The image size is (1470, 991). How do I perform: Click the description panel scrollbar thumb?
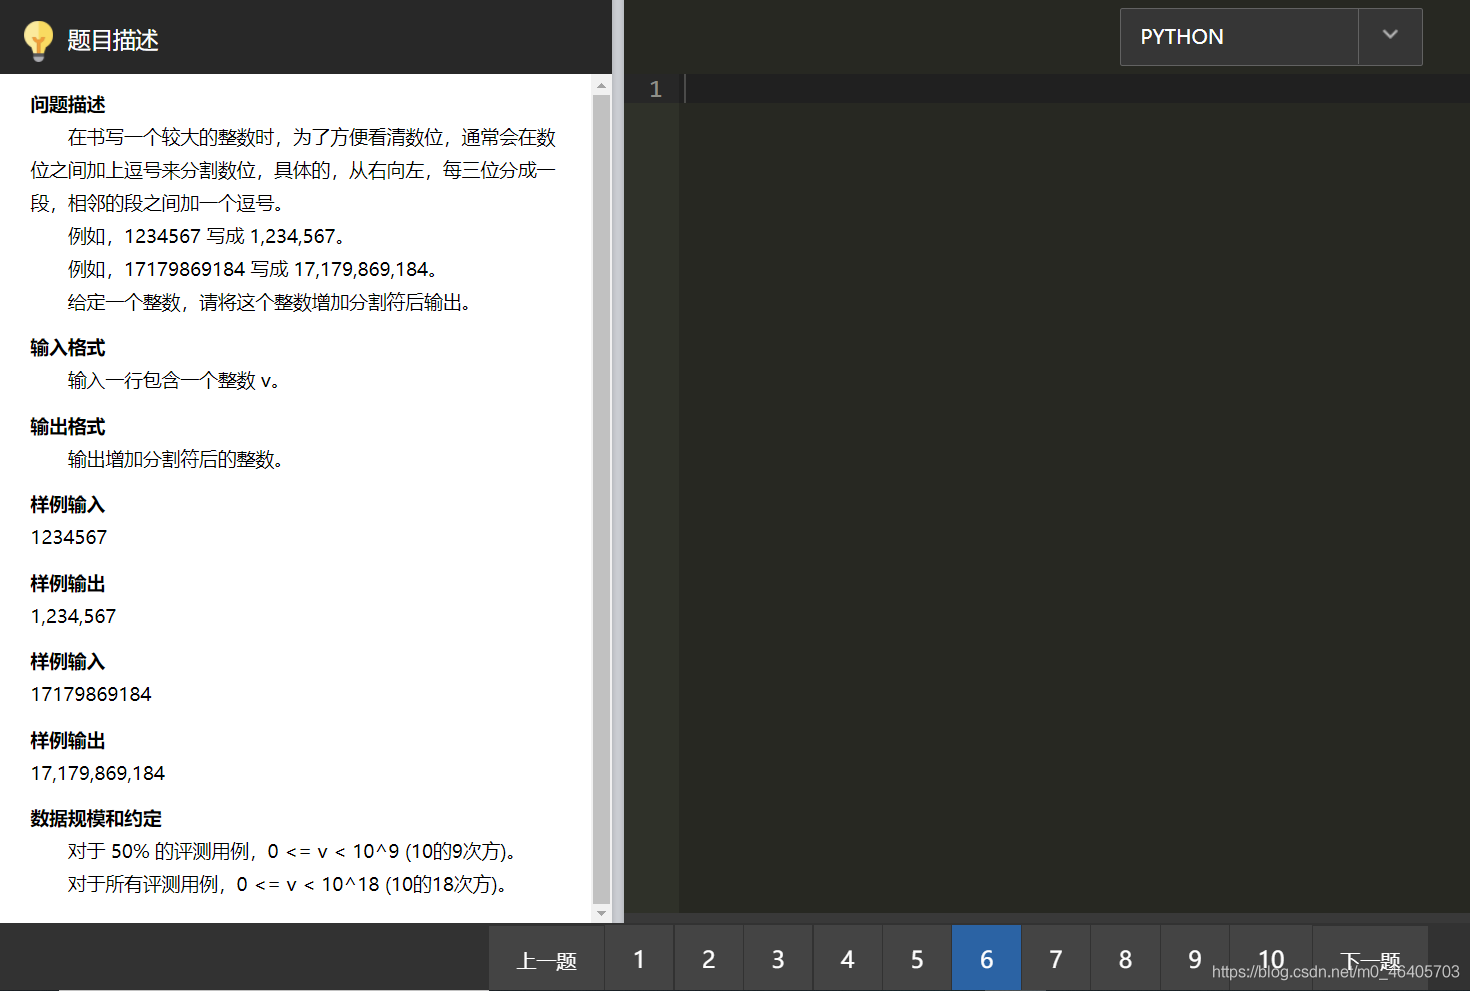coord(601,499)
